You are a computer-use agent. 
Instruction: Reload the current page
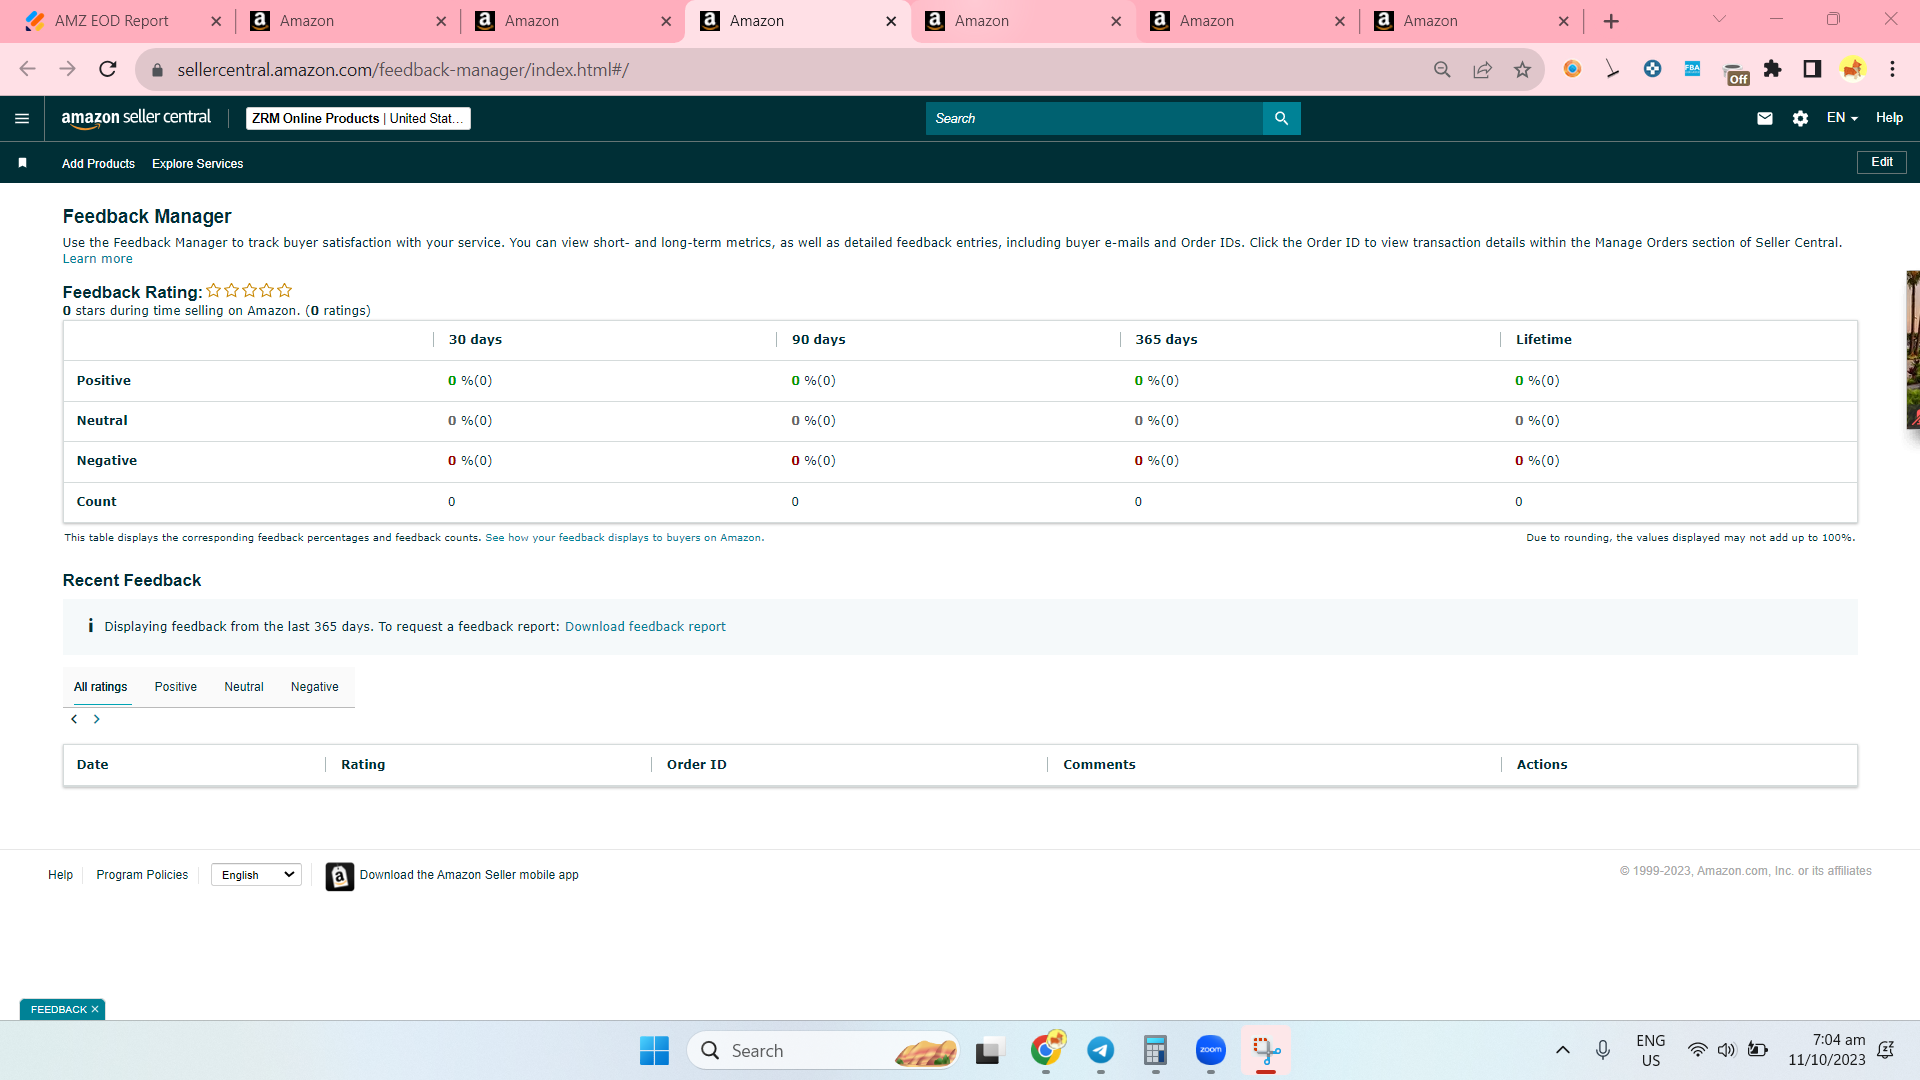coord(108,69)
